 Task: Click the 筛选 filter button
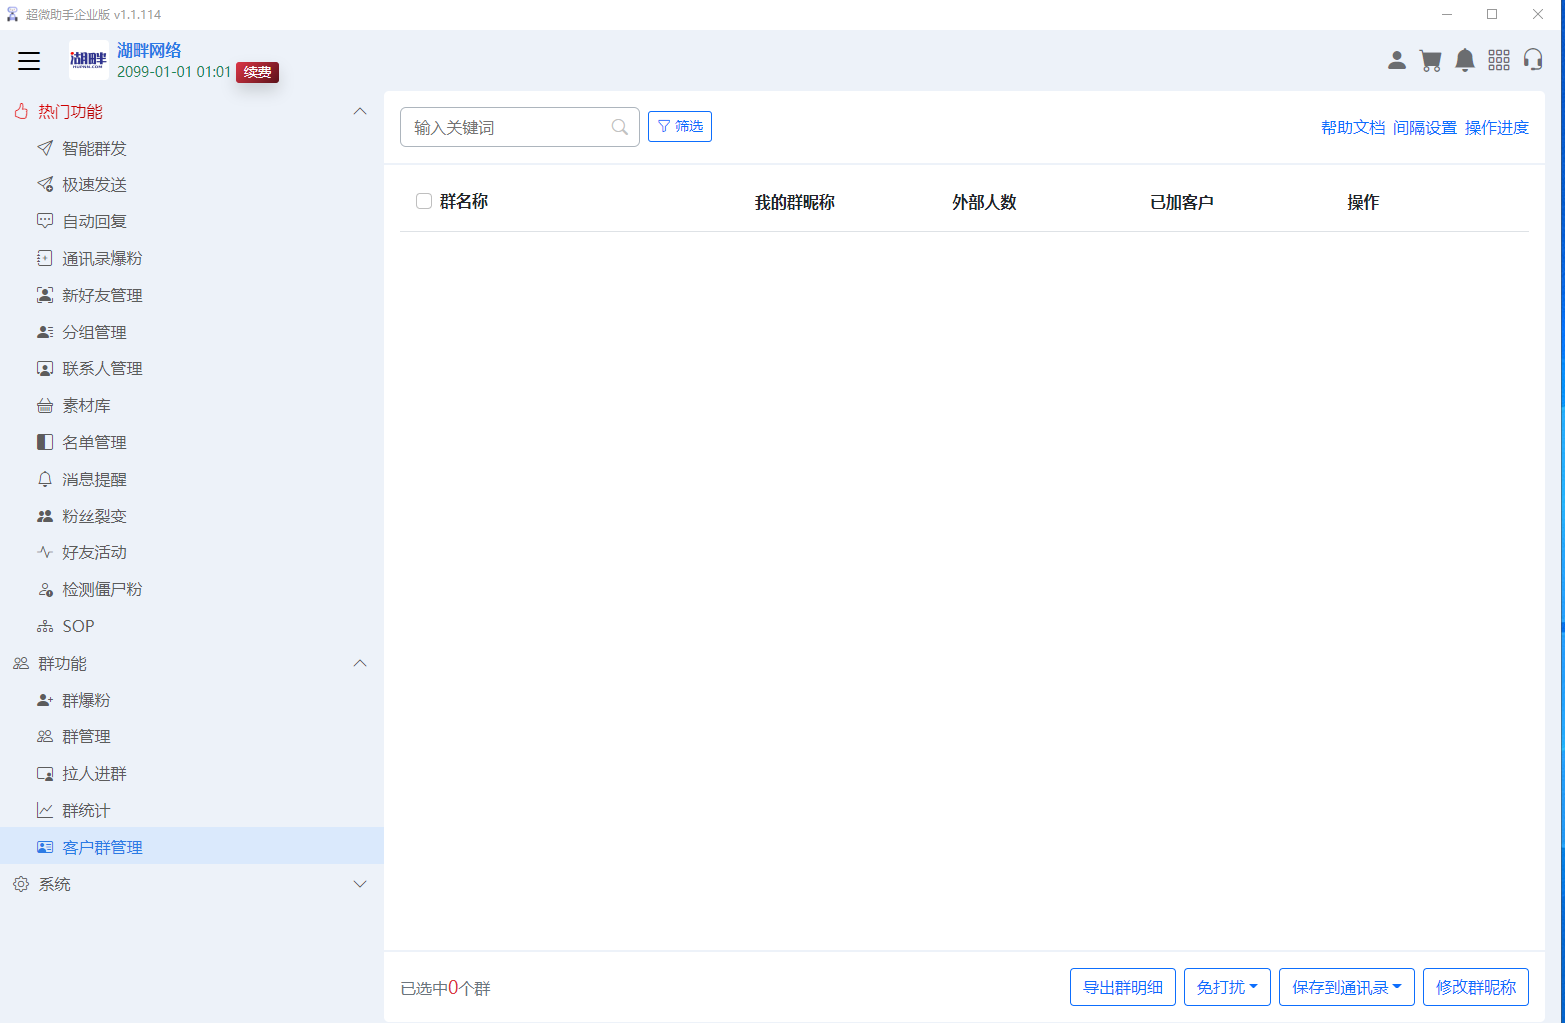pyautogui.click(x=680, y=126)
